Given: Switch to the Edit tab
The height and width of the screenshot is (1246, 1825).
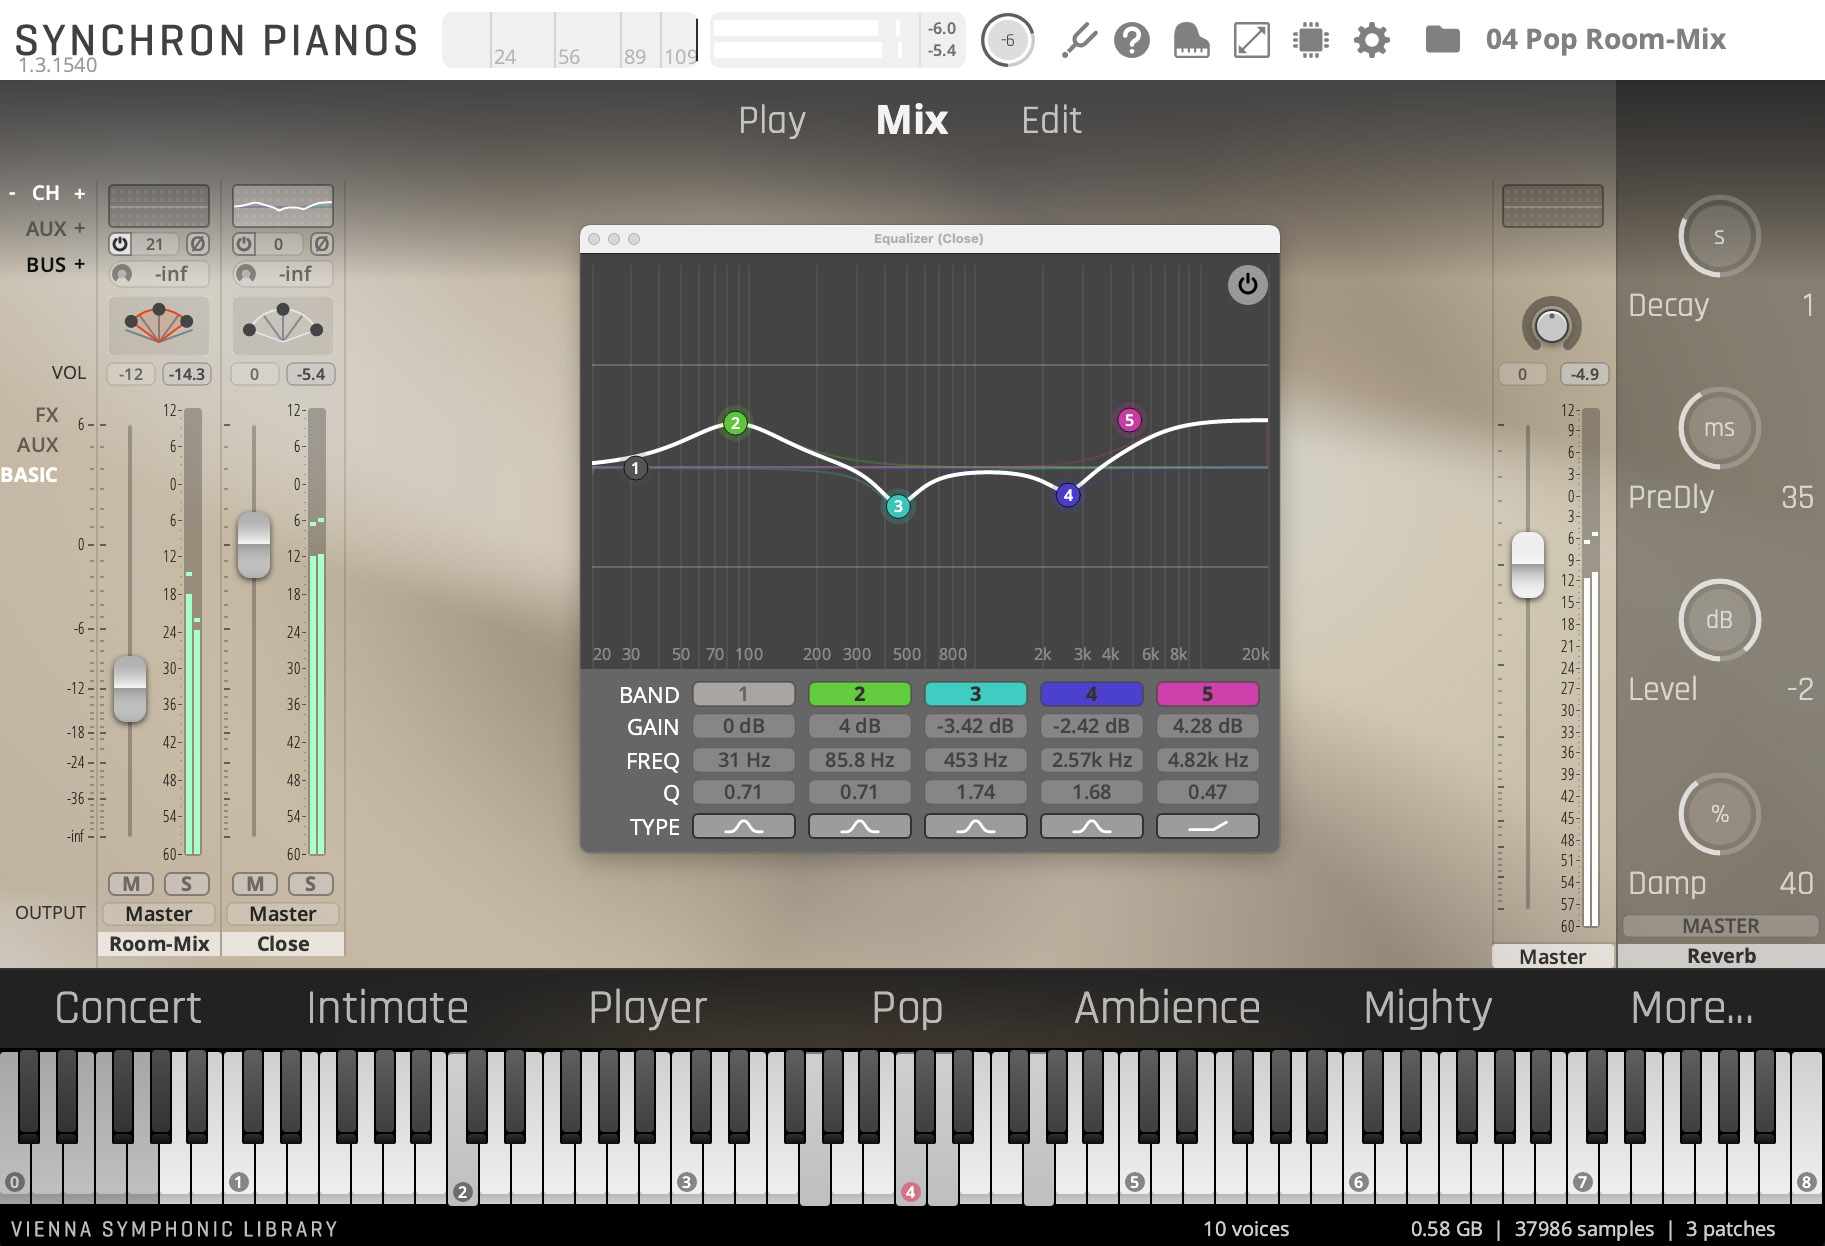Looking at the screenshot, I should coord(1050,120).
